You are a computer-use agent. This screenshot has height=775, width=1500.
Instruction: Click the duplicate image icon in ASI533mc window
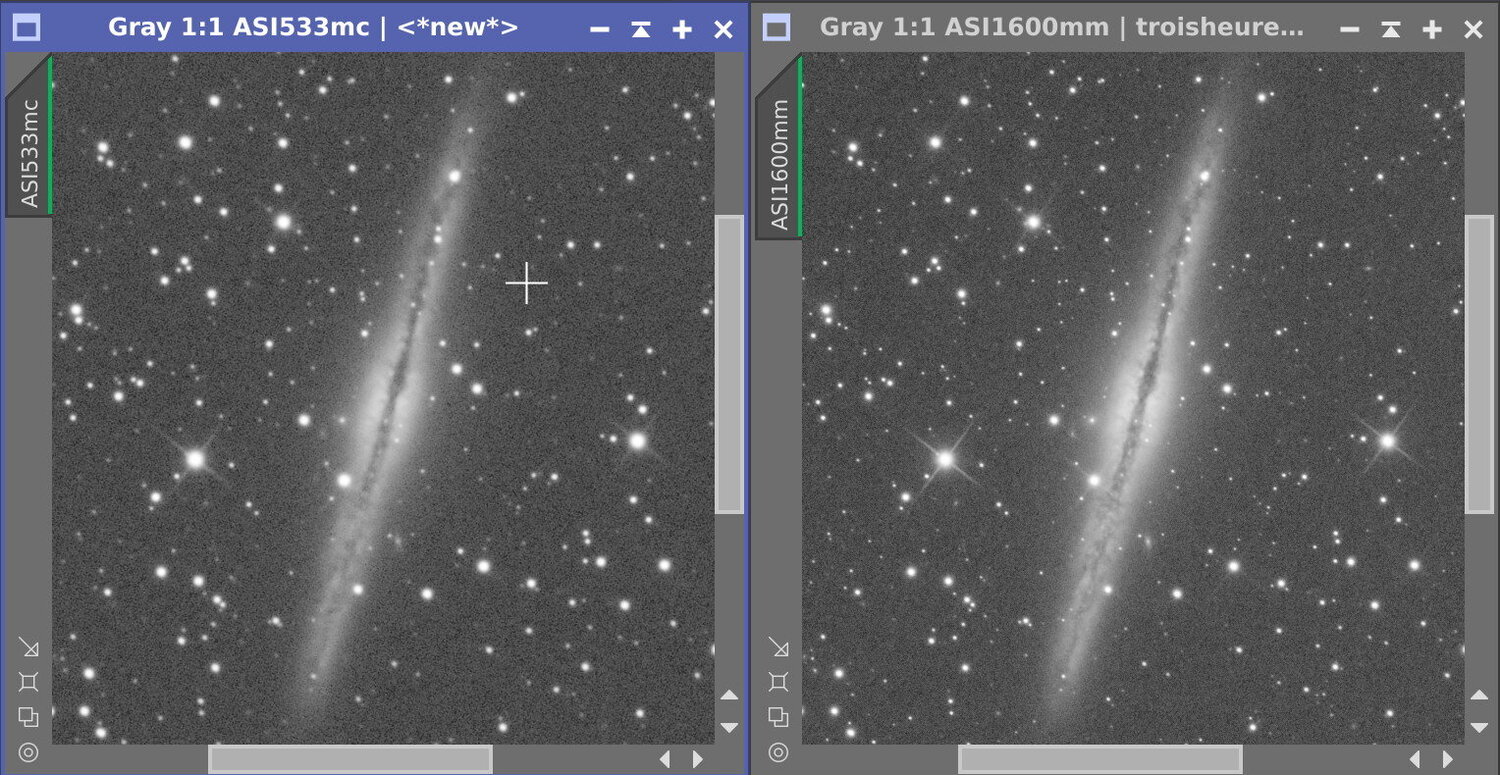[x=28, y=717]
